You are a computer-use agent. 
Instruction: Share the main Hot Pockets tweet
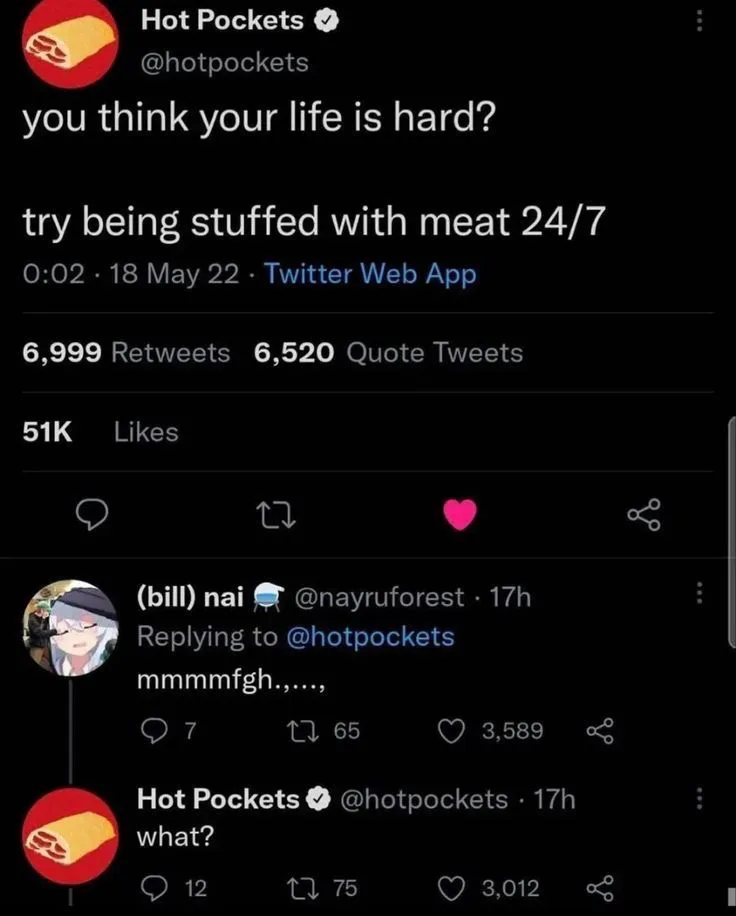click(x=643, y=515)
